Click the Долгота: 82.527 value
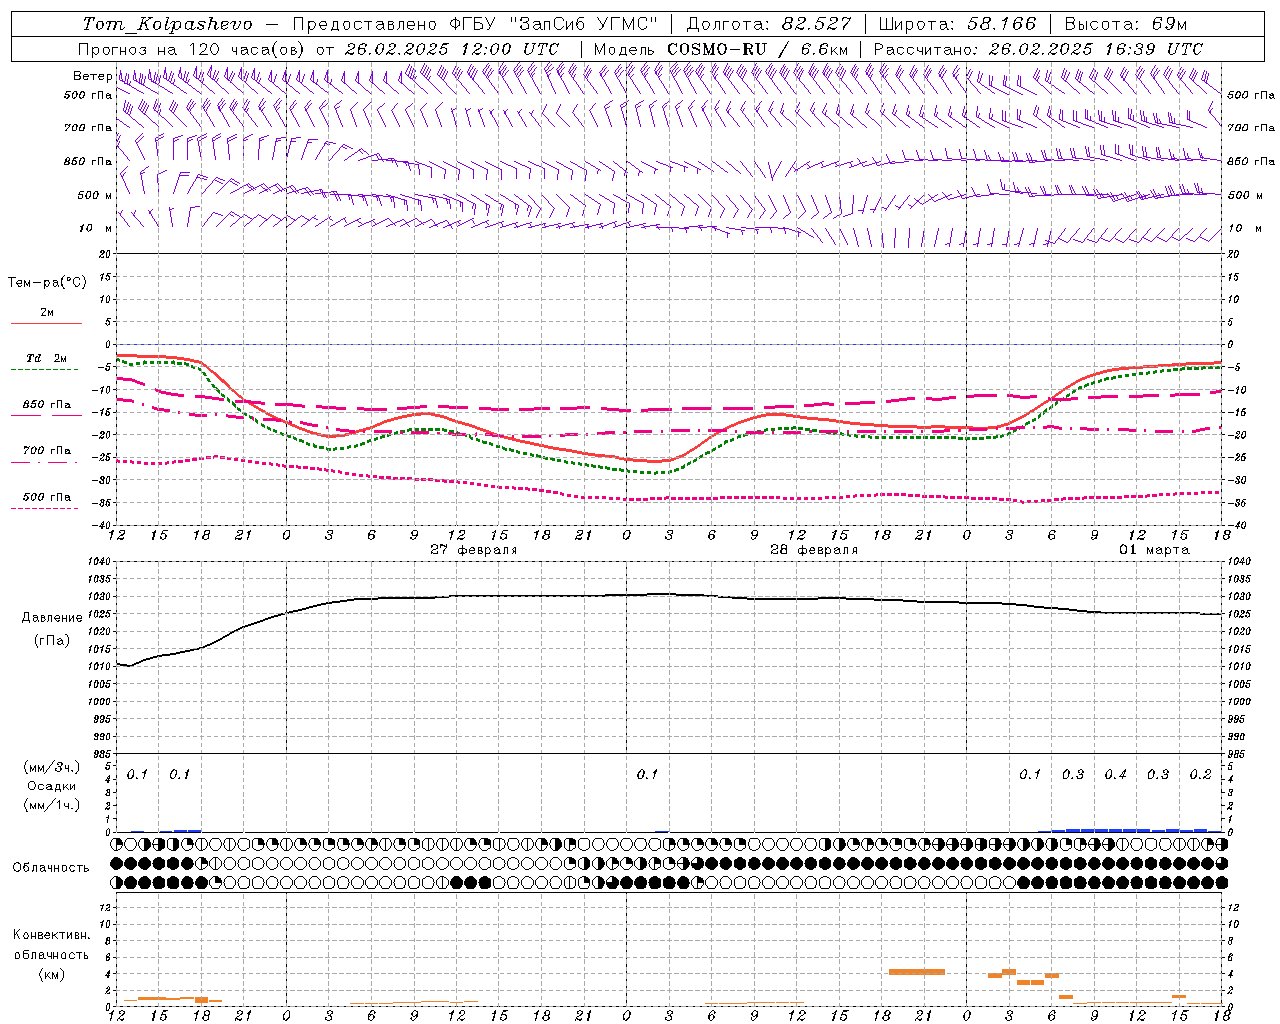The image size is (1280, 1024). coord(769,24)
